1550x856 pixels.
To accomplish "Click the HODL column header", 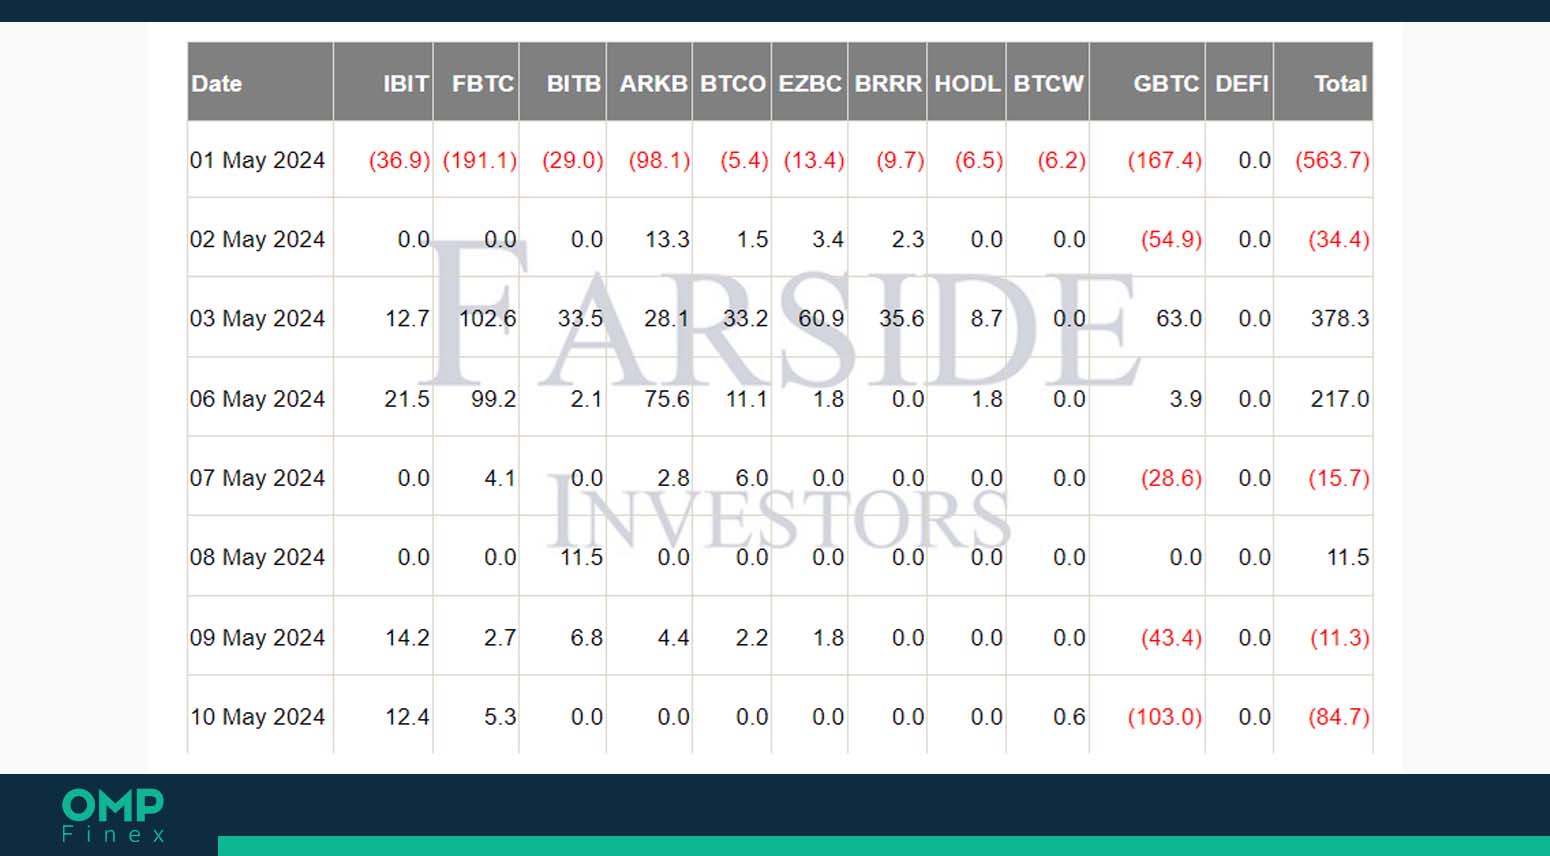I will [x=967, y=83].
